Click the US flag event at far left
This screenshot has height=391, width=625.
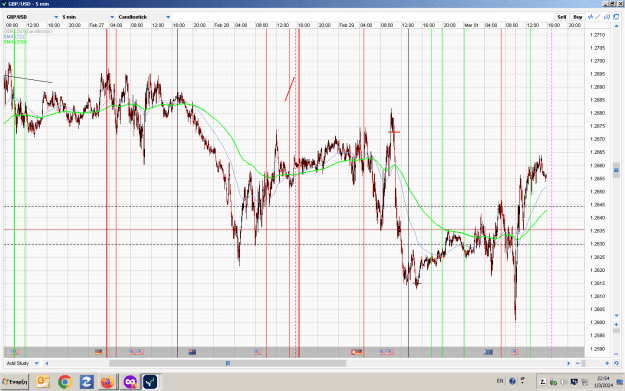pos(15,352)
